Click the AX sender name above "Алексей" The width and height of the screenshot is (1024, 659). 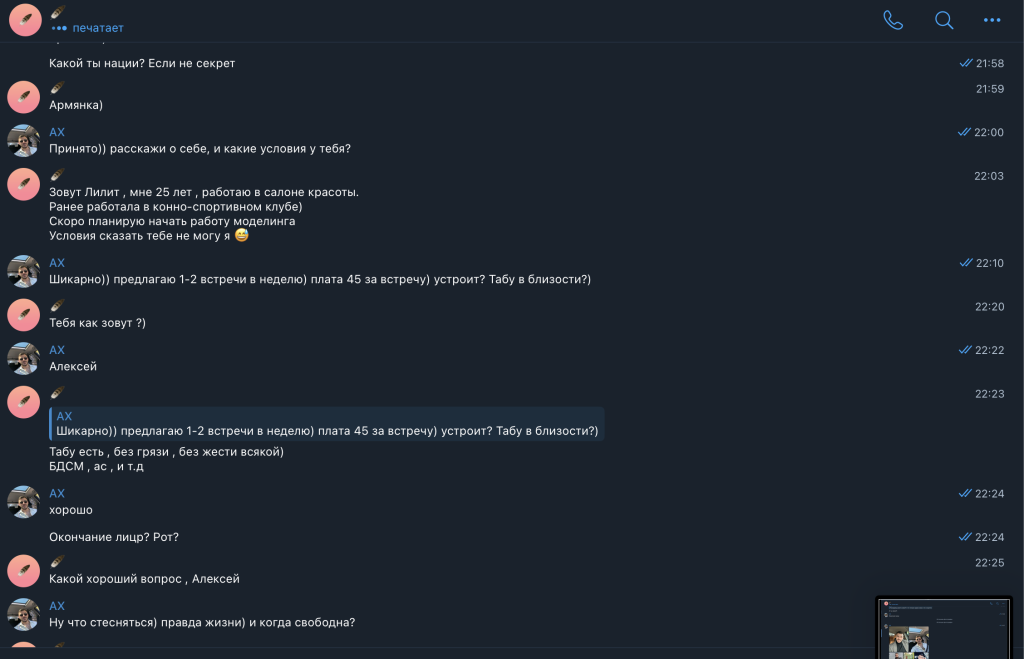[57, 350]
